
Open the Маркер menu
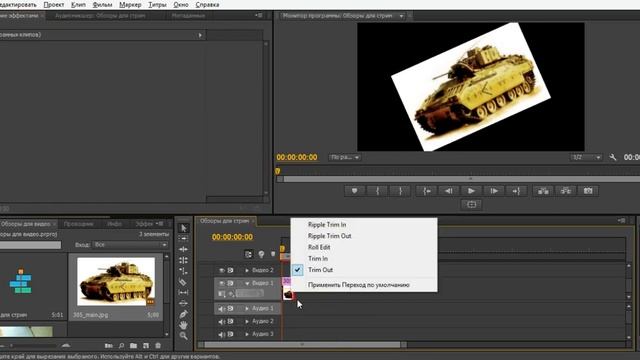pyautogui.click(x=130, y=5)
